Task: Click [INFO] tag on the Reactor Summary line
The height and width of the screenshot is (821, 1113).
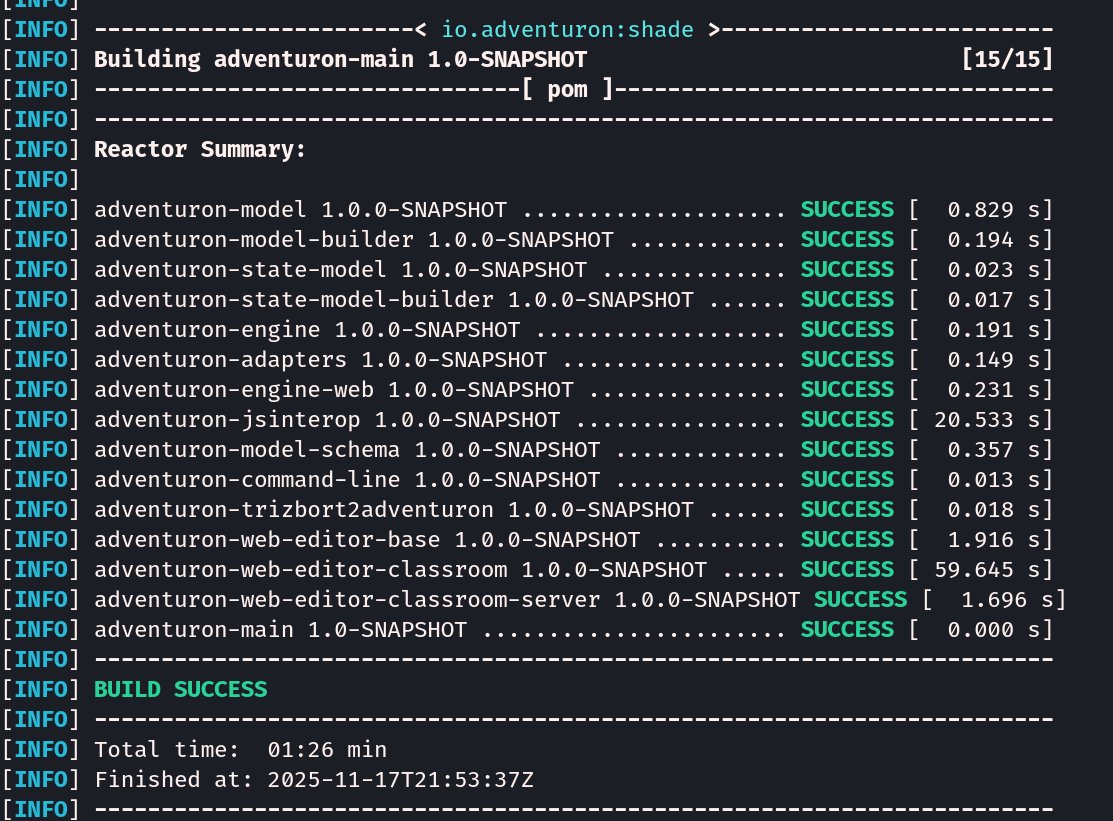Action: click(40, 149)
